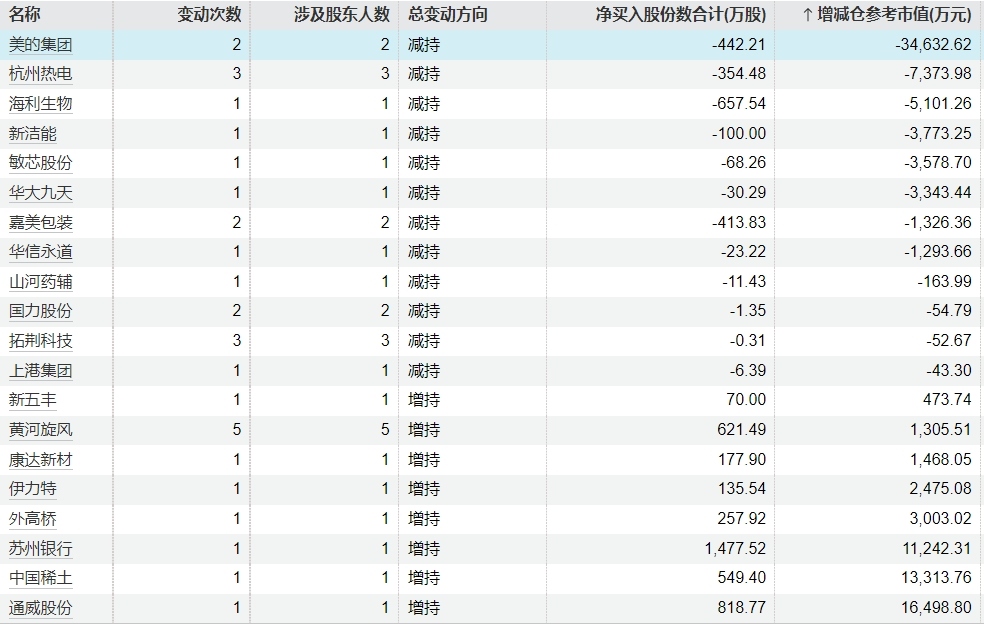
Task: Sort table by 变动次数 header
Action: point(209,15)
